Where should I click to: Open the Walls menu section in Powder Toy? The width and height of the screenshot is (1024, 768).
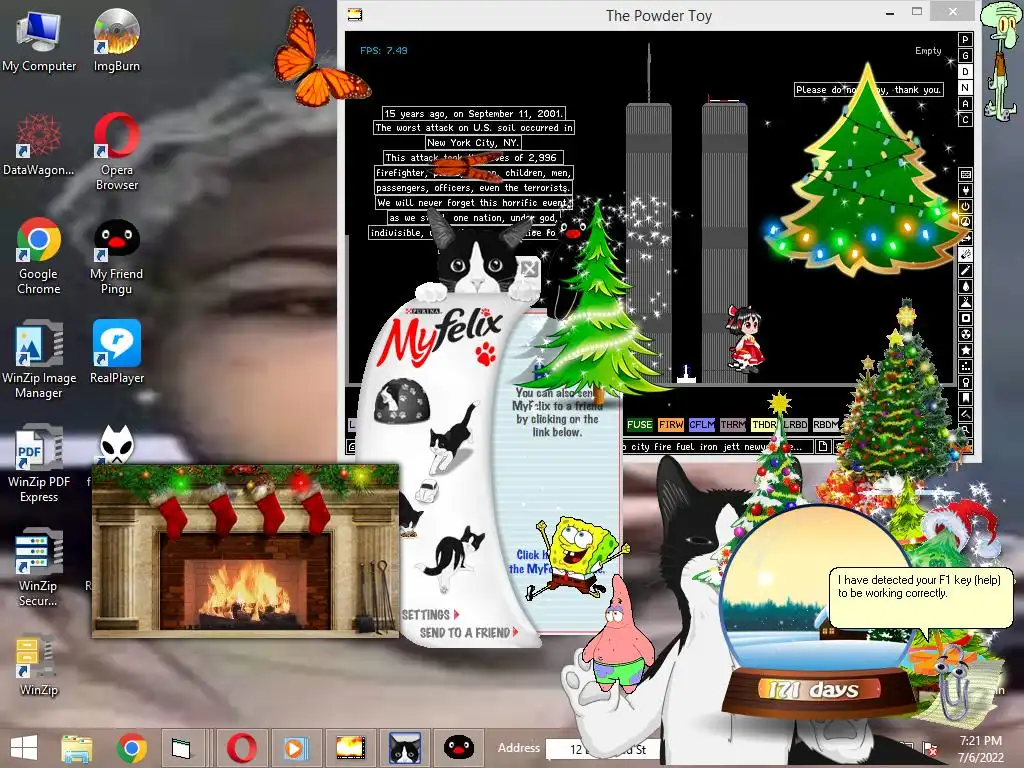click(x=965, y=174)
